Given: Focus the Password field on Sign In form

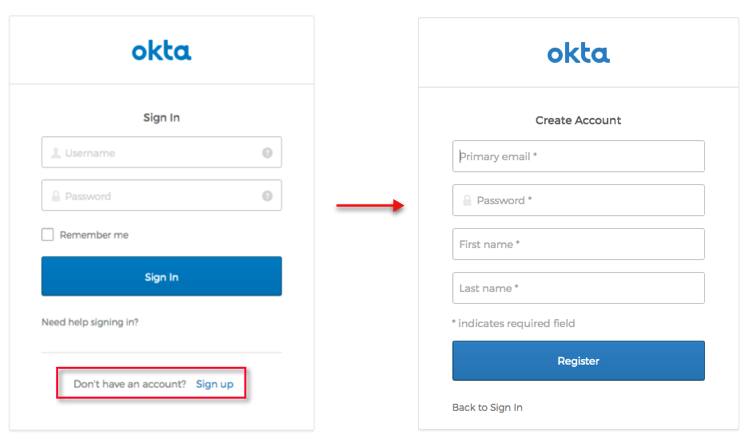Looking at the screenshot, I should (x=160, y=196).
